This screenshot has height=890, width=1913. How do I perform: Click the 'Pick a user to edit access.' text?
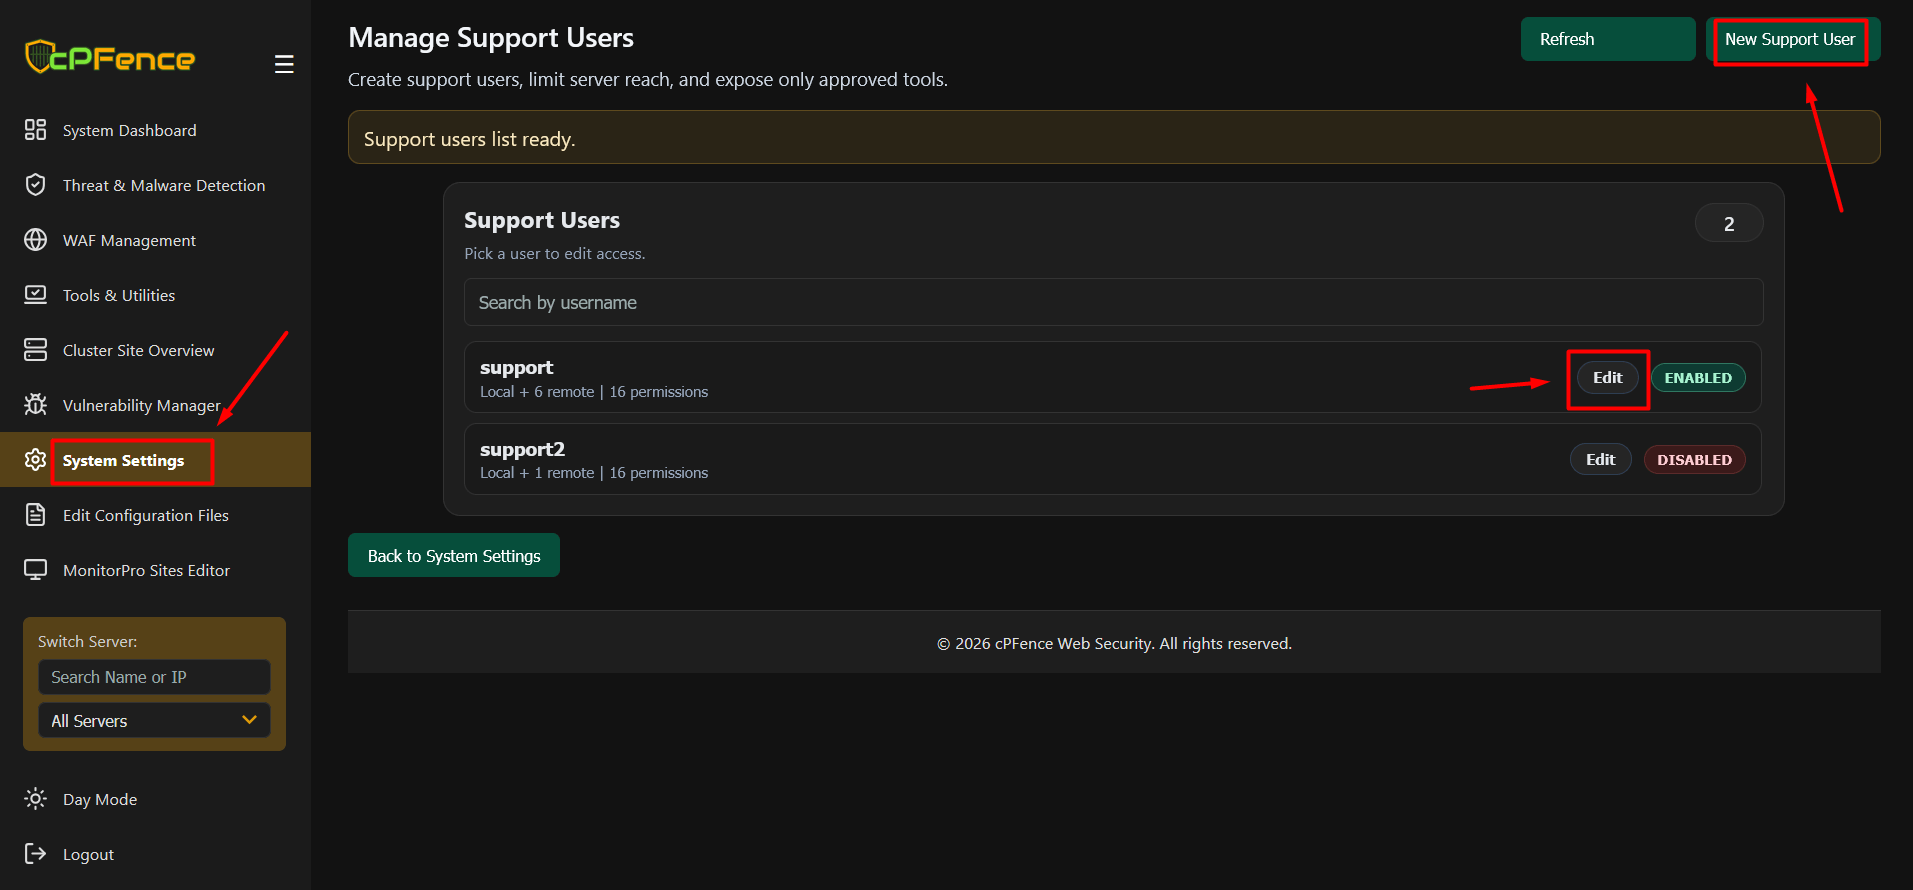click(555, 254)
